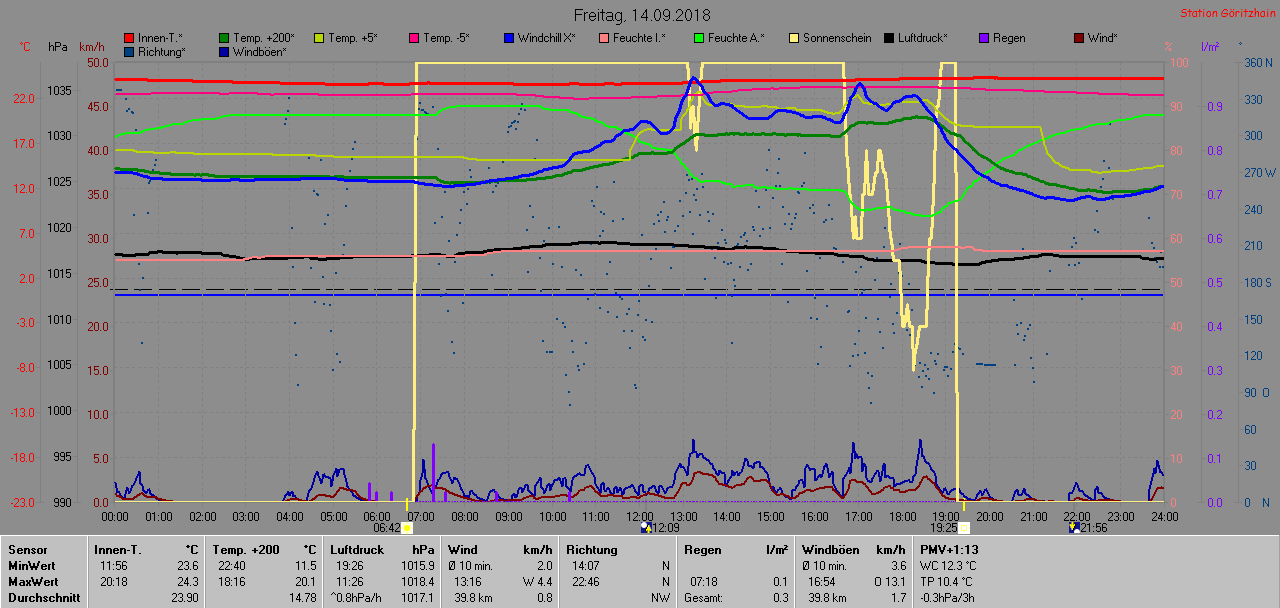
Task: Select the Windböen legend label
Action: click(260, 52)
